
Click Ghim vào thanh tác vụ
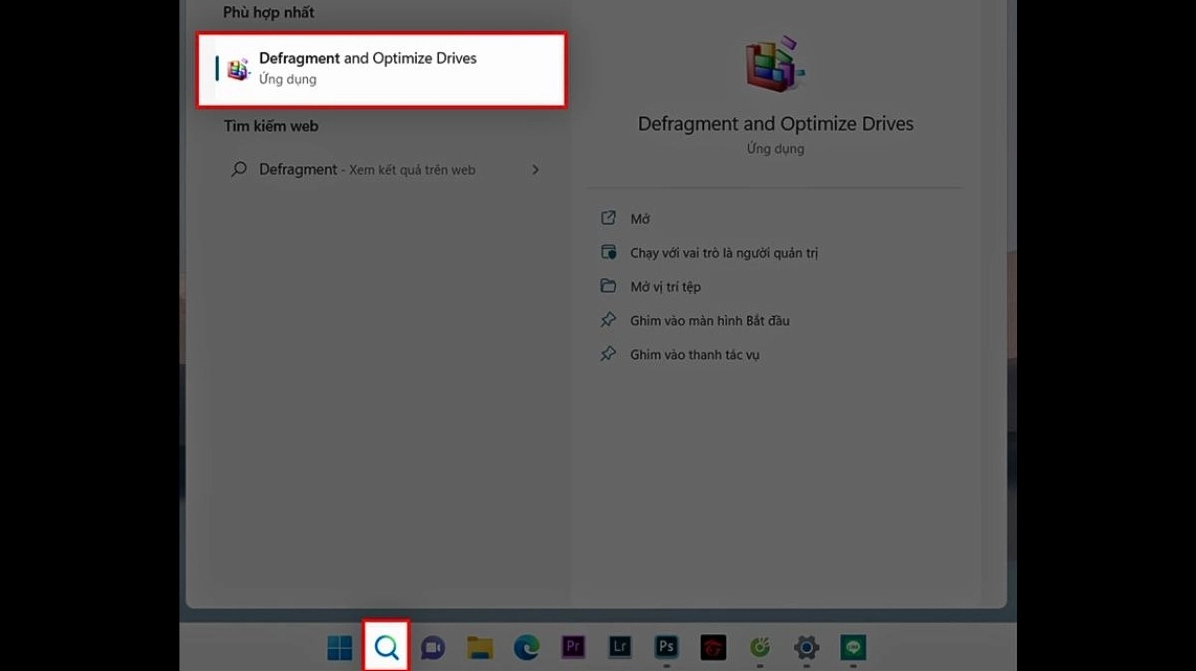(692, 354)
